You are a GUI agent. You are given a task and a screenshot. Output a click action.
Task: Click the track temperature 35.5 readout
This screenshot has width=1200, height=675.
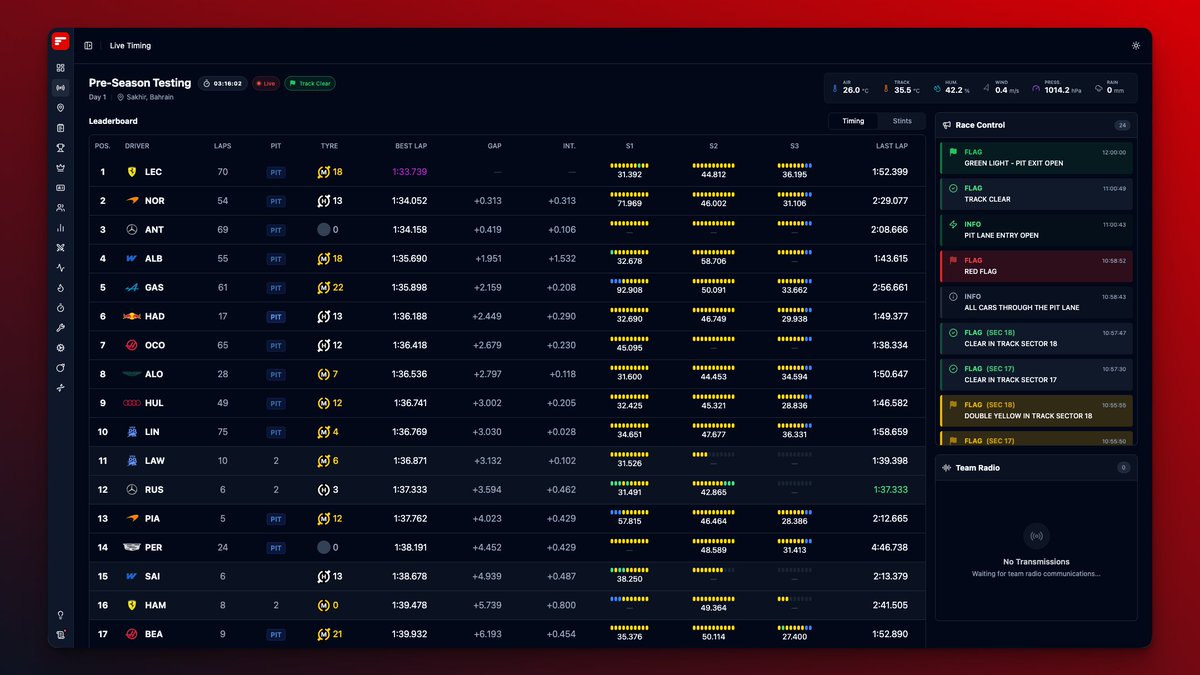pos(903,88)
